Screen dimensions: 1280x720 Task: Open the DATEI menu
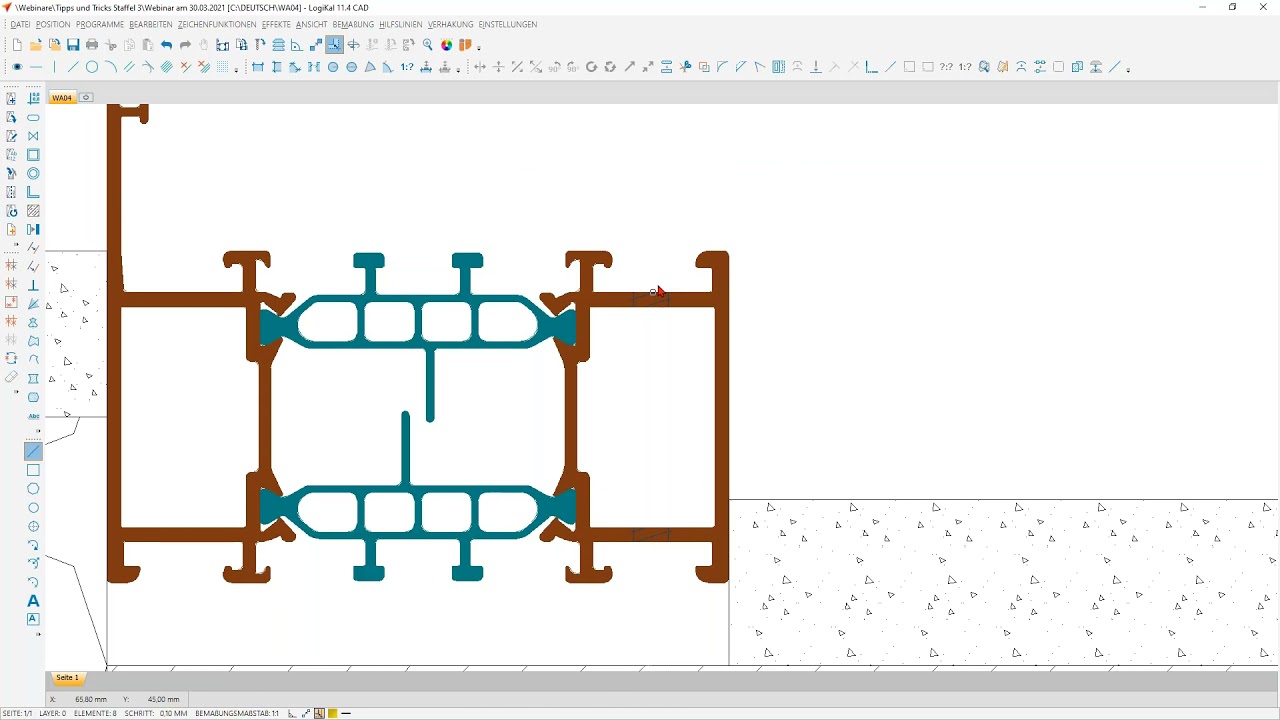[x=20, y=24]
